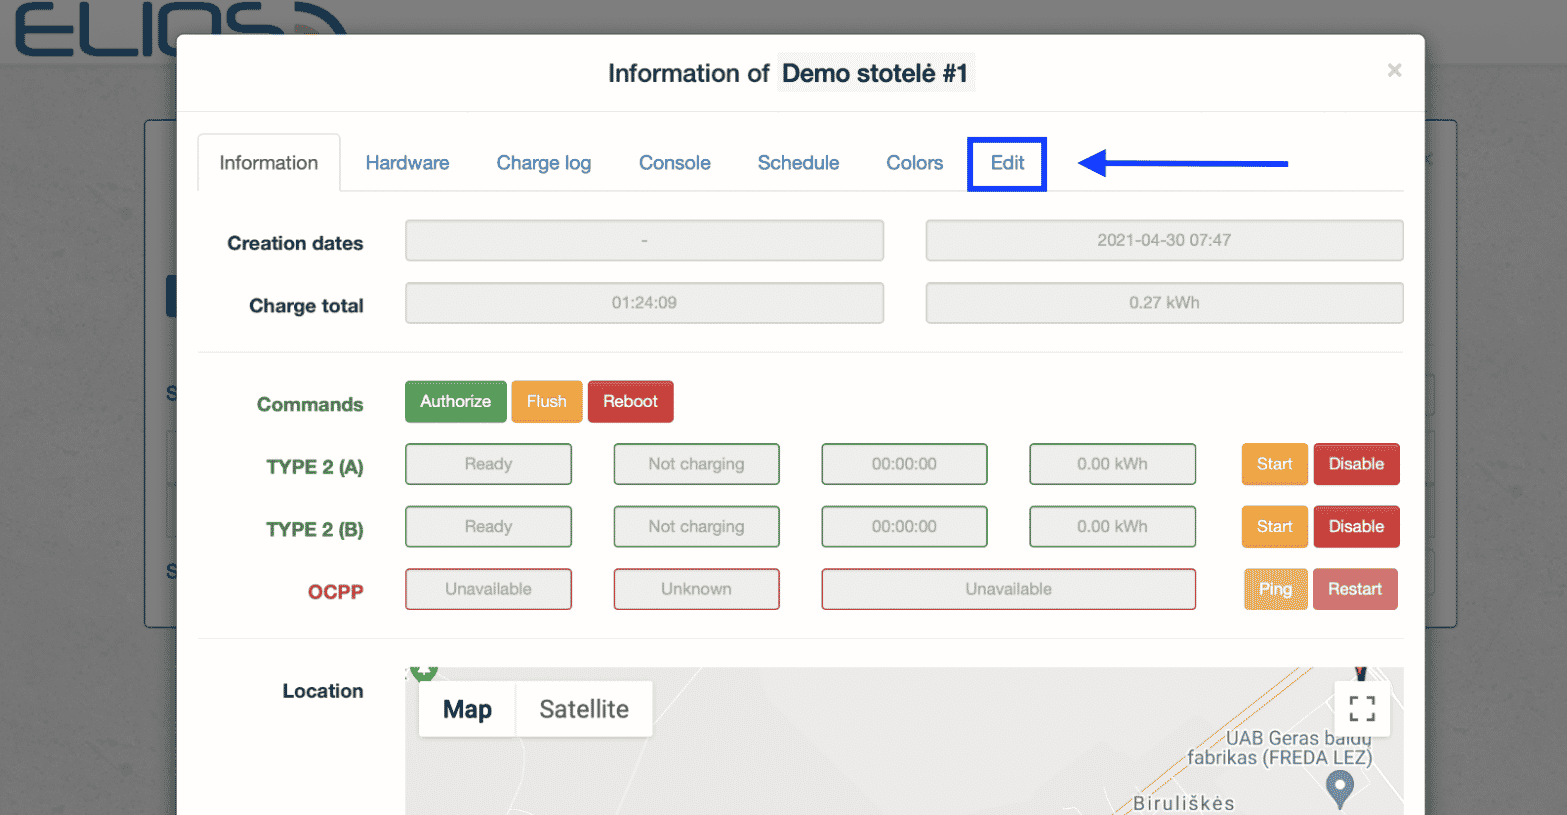Click the red Reboot button
This screenshot has height=815, width=1567.
point(630,402)
